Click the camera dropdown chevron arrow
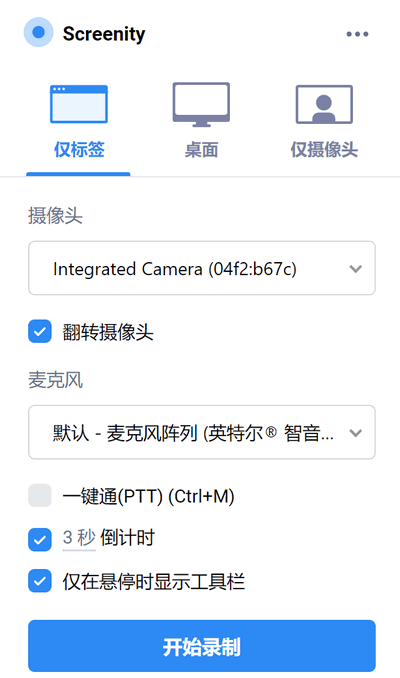The width and height of the screenshot is (400, 678). point(355,269)
